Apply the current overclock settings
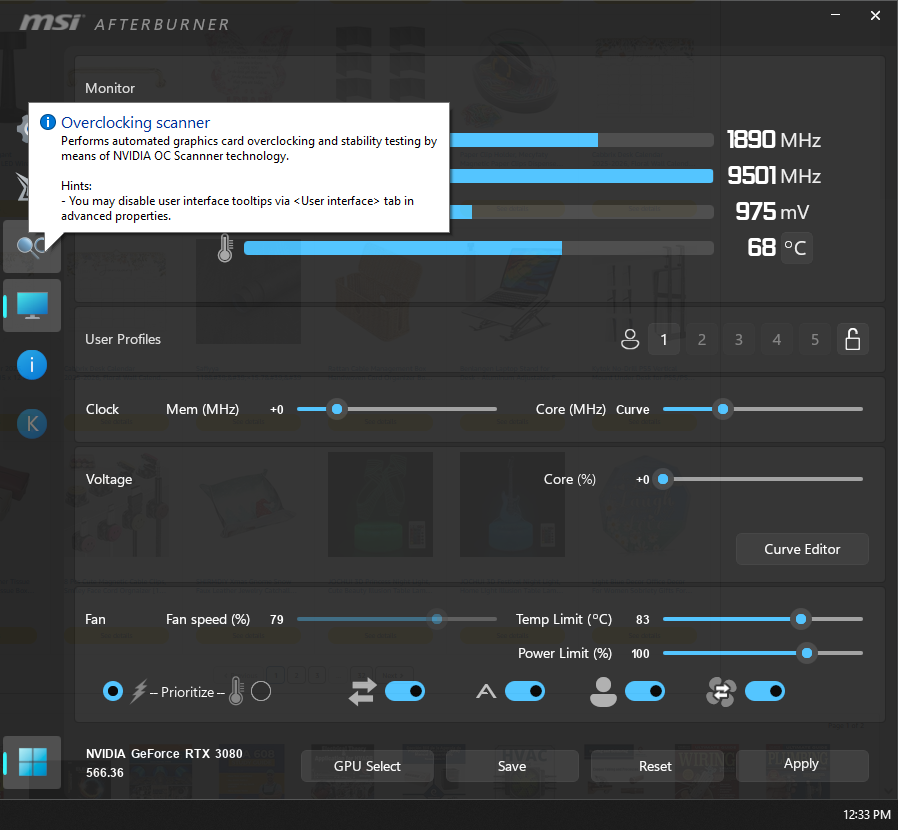The width and height of the screenshot is (898, 830). point(802,765)
